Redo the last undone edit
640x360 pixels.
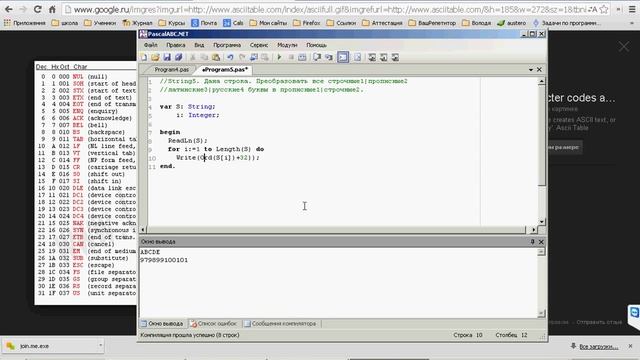pyautogui.click(x=242, y=58)
